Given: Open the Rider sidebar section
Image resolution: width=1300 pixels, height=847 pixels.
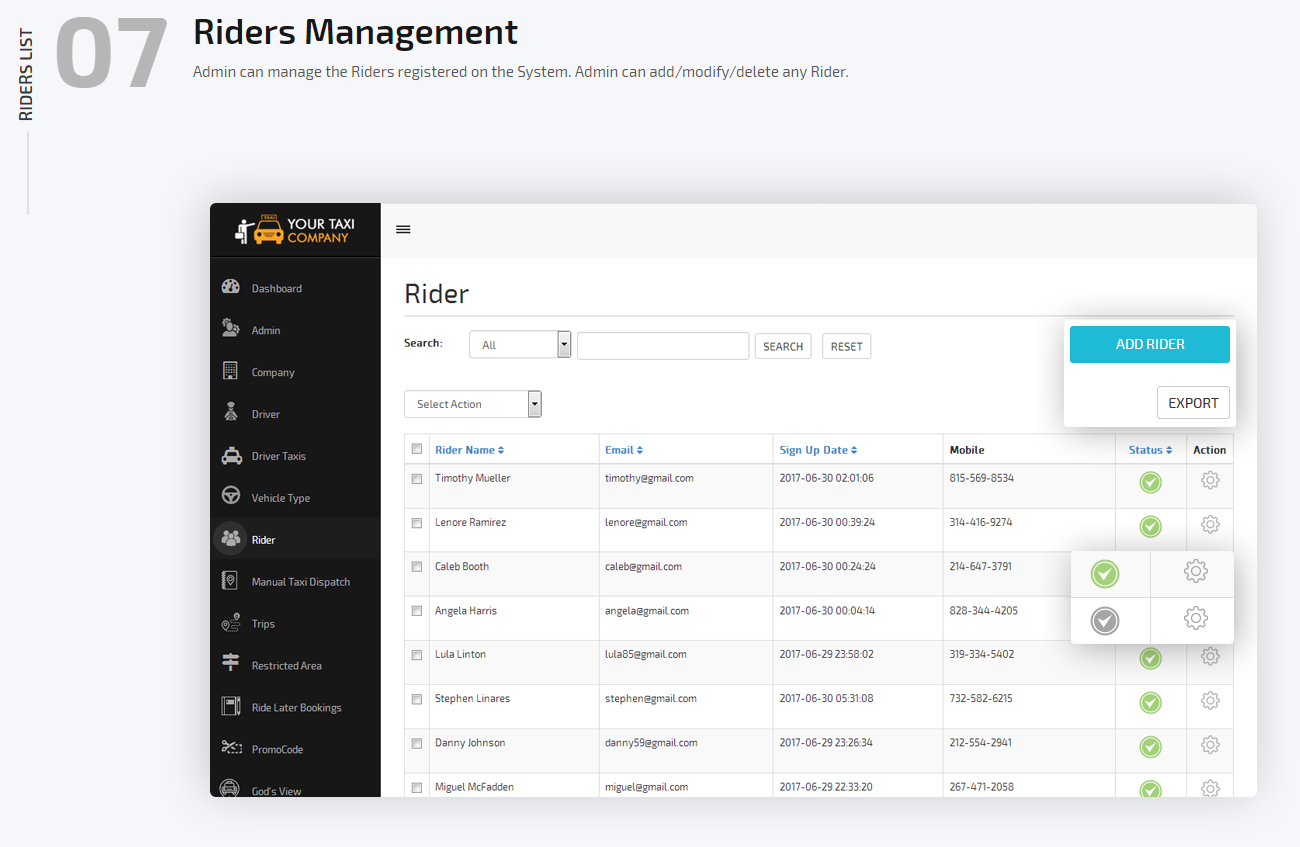Looking at the screenshot, I should coord(263,539).
